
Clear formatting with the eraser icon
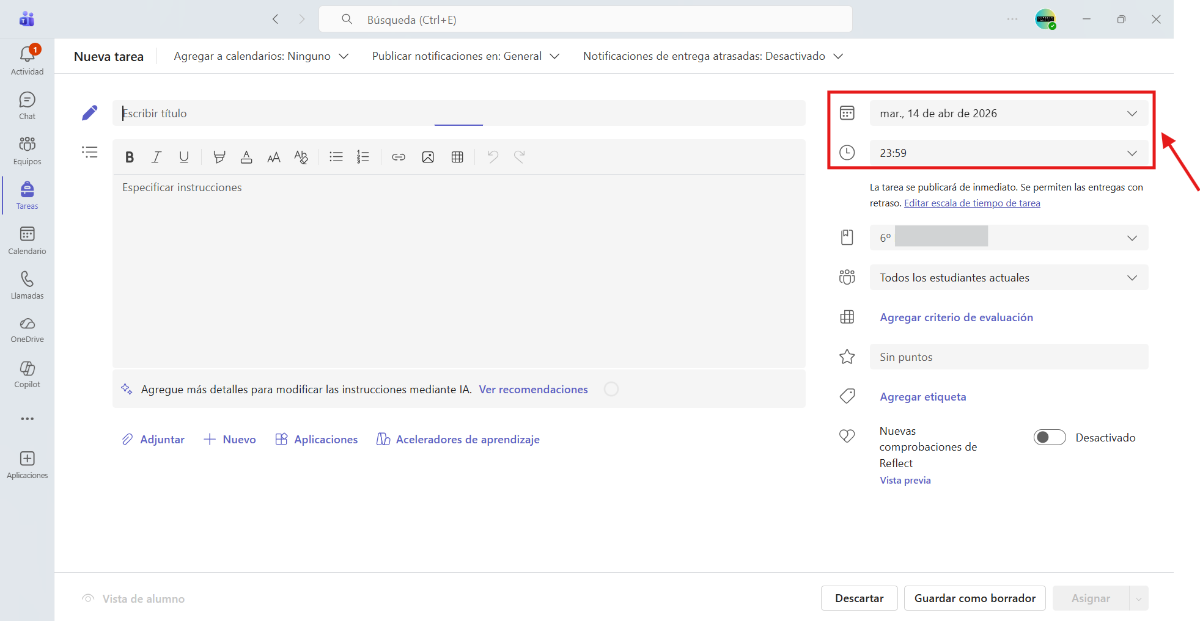point(301,157)
